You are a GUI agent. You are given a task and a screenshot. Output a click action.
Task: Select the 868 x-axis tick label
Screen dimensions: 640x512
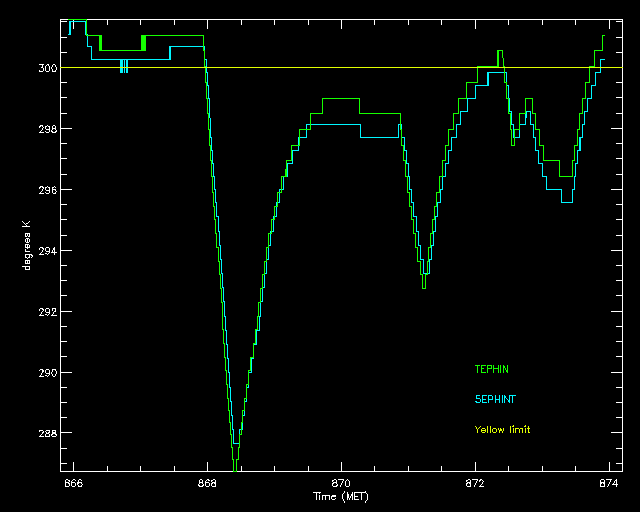coord(207,484)
